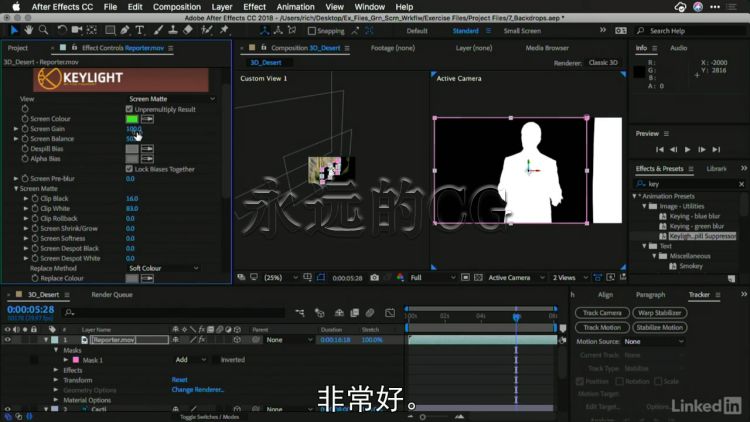Select the Hand tool
The width and height of the screenshot is (750, 422).
click(x=29, y=31)
